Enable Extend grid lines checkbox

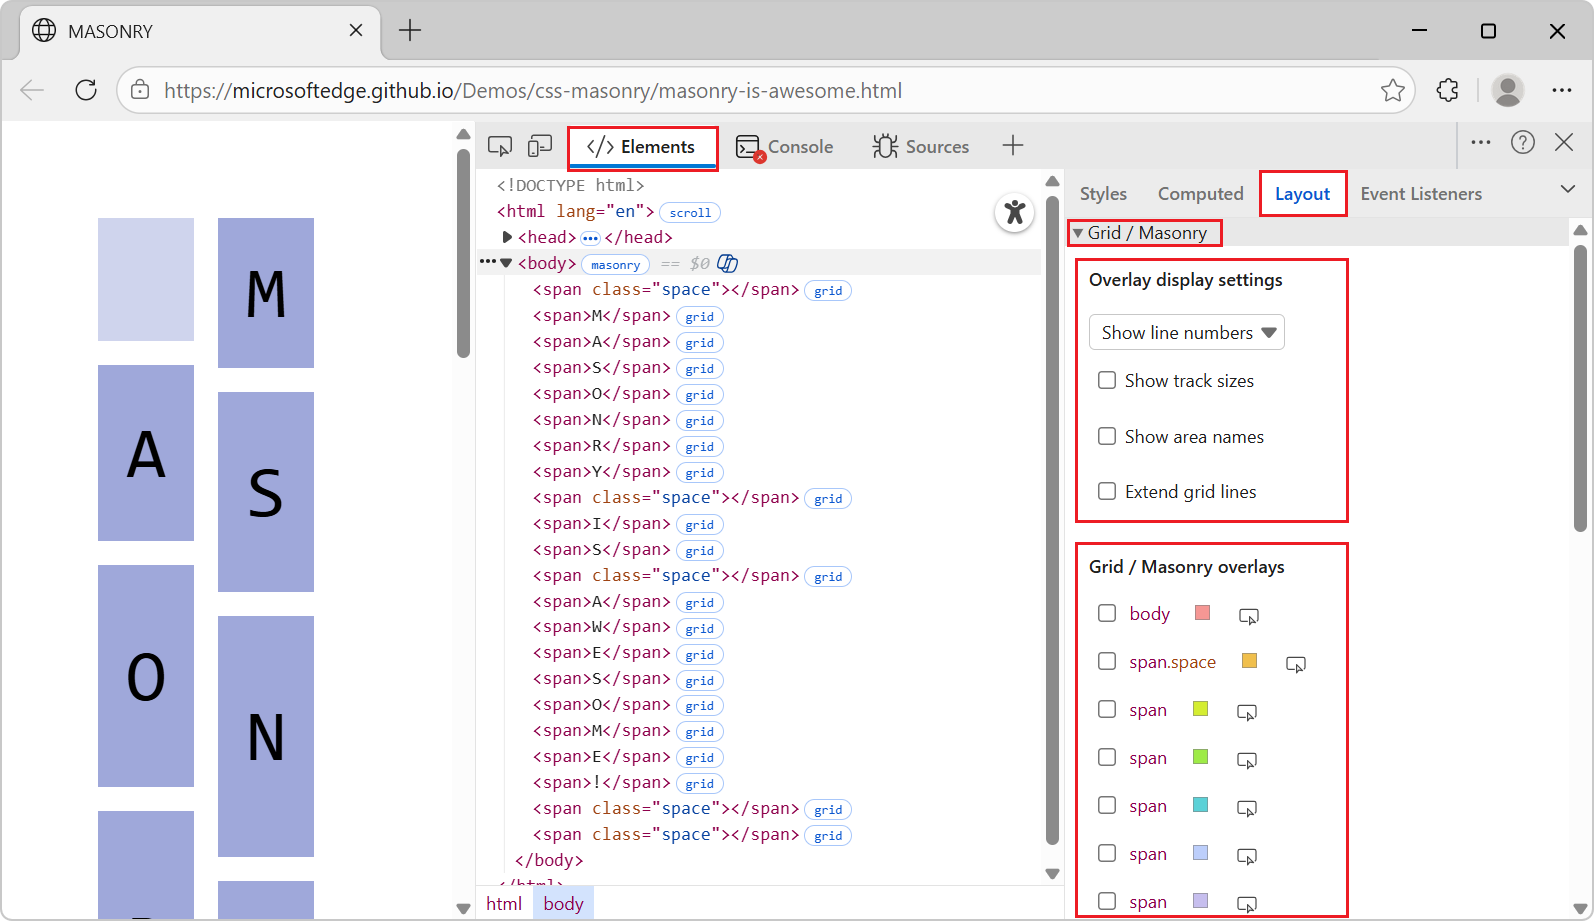[x=1107, y=491]
